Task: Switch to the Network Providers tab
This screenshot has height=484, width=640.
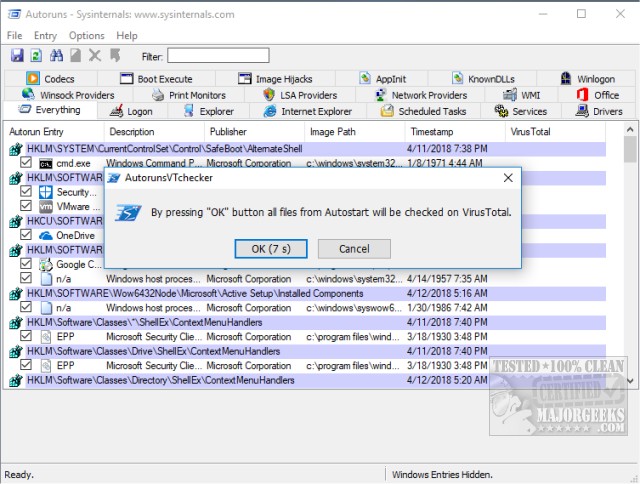Action: (420, 95)
